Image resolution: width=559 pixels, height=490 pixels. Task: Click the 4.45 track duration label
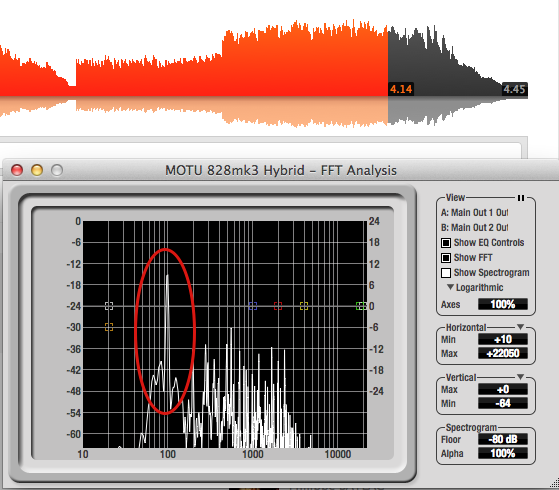click(514, 89)
